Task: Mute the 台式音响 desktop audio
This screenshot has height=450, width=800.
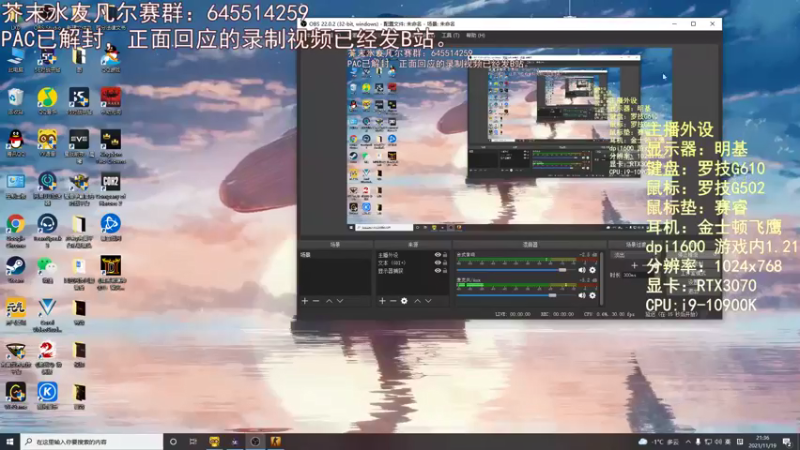Action: [x=582, y=270]
